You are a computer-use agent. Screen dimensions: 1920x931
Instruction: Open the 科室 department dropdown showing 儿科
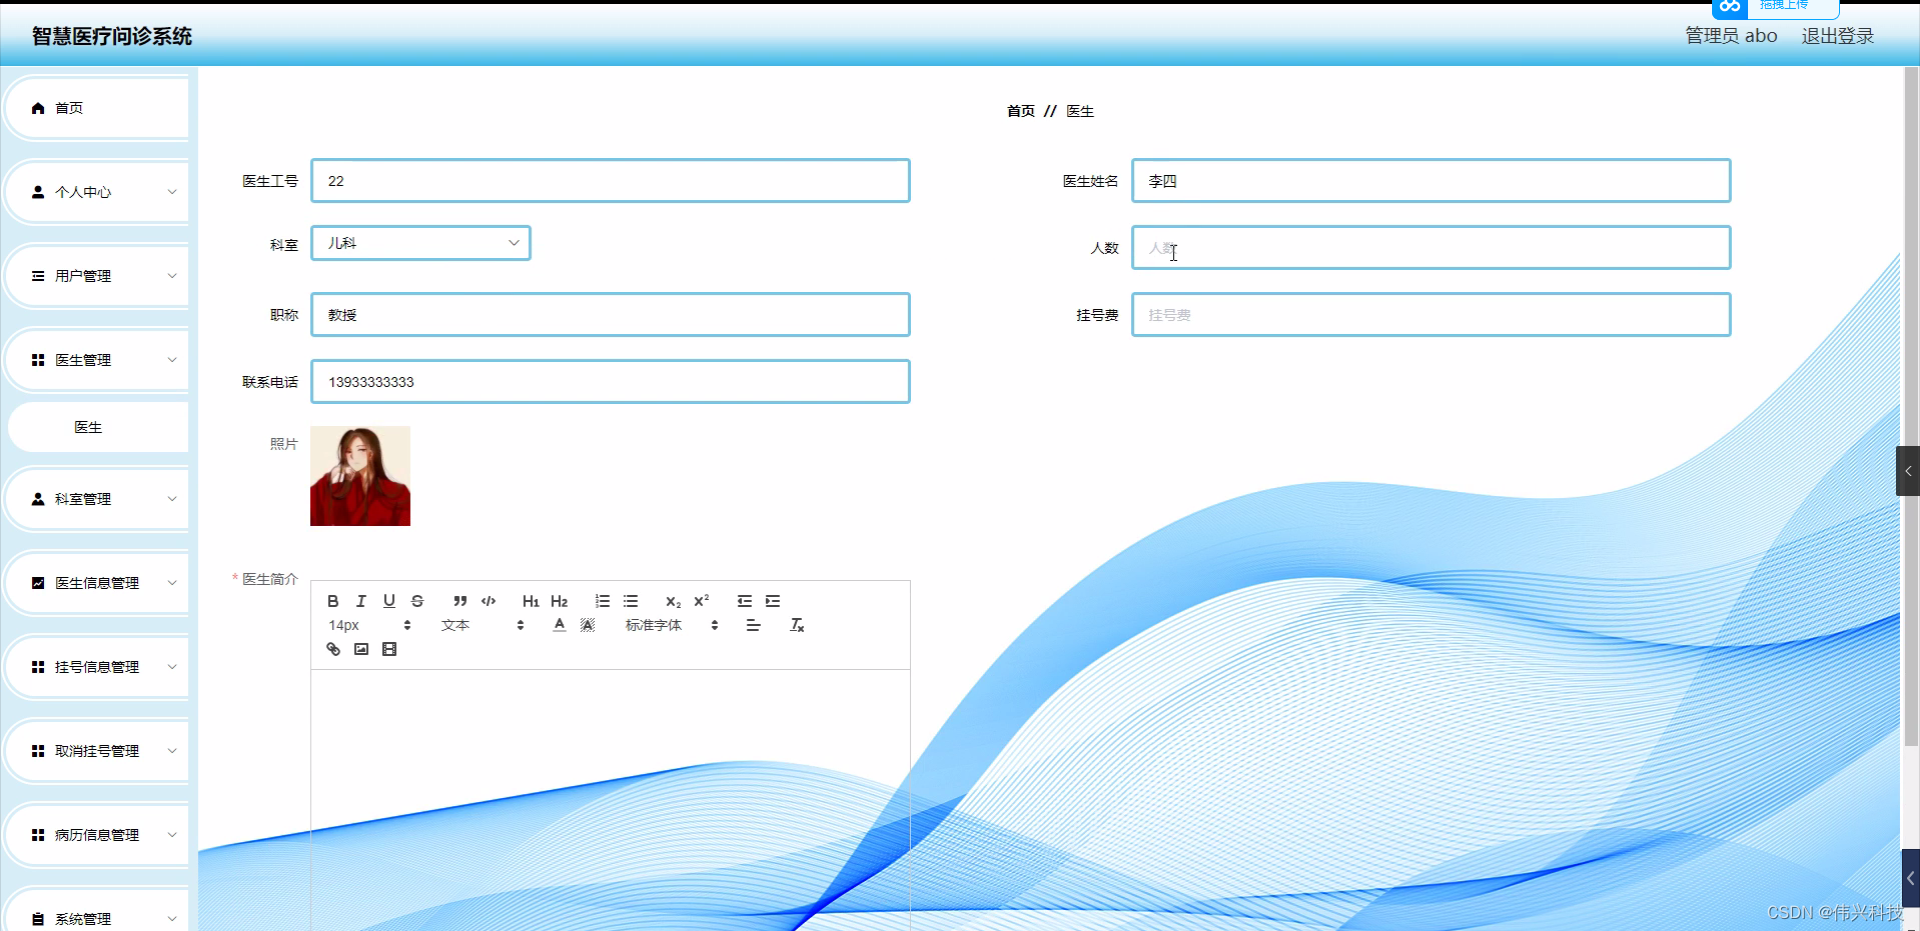[420, 242]
